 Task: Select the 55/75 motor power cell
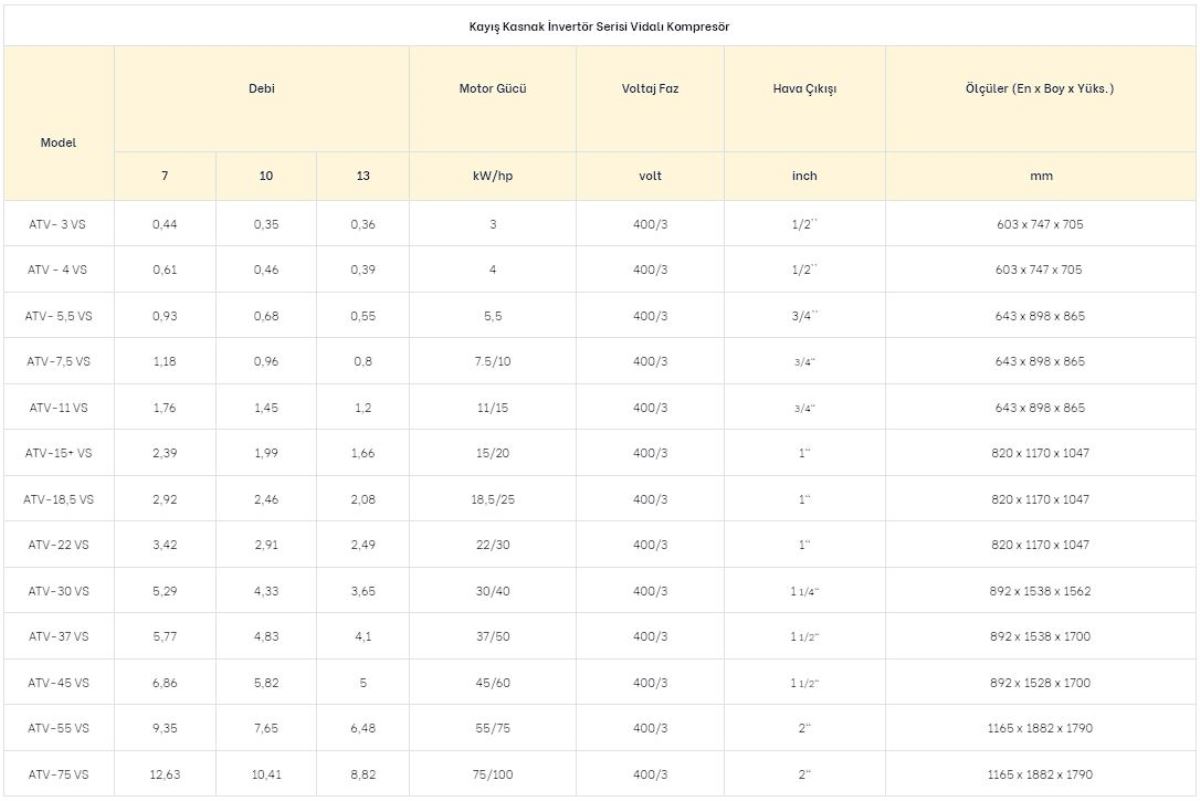[x=492, y=728]
